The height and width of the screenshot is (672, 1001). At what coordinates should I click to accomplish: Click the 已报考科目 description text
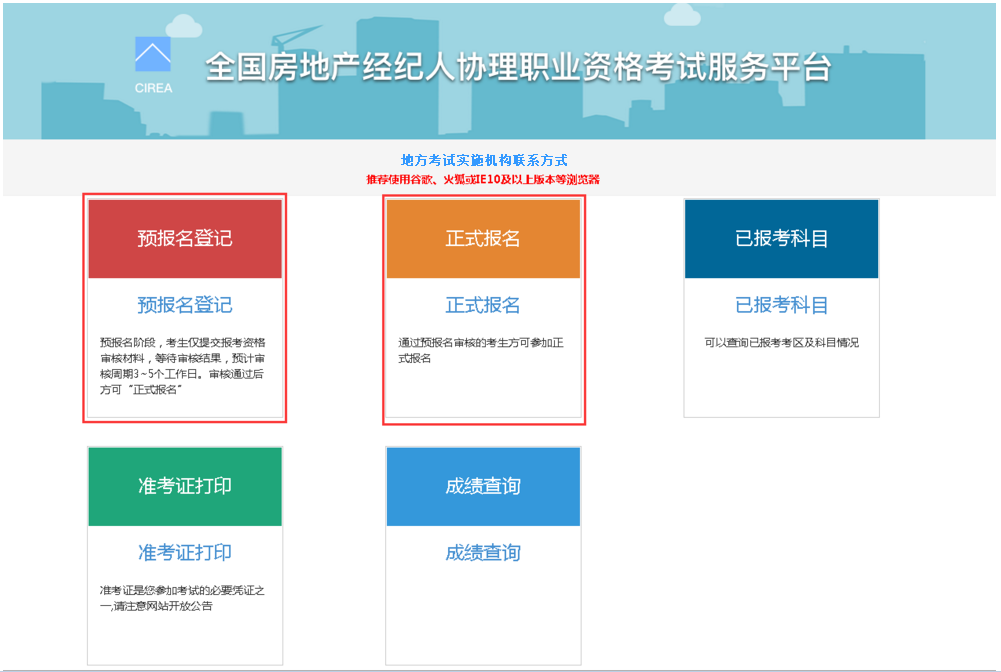point(781,343)
